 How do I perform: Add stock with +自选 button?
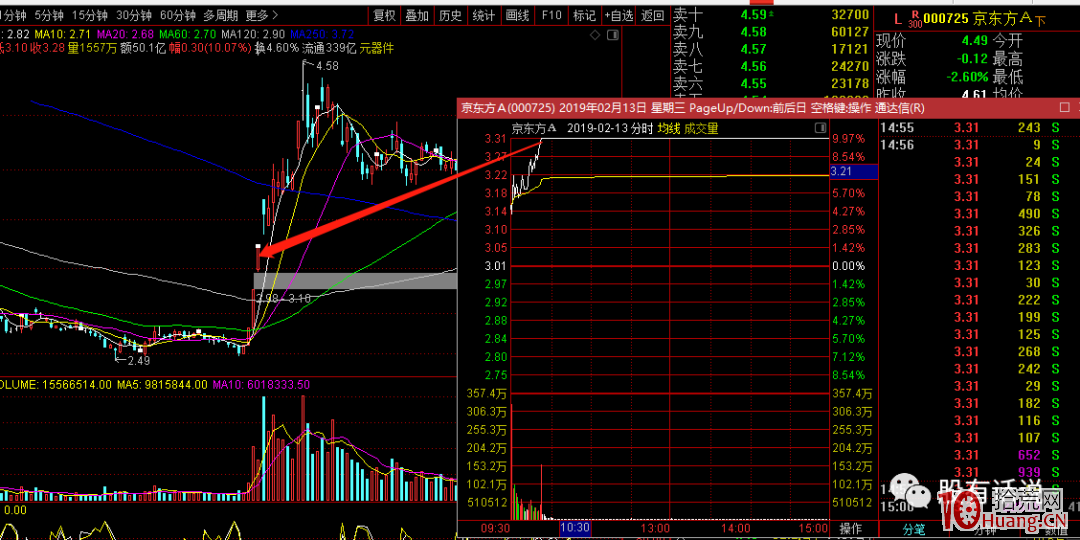click(x=619, y=14)
